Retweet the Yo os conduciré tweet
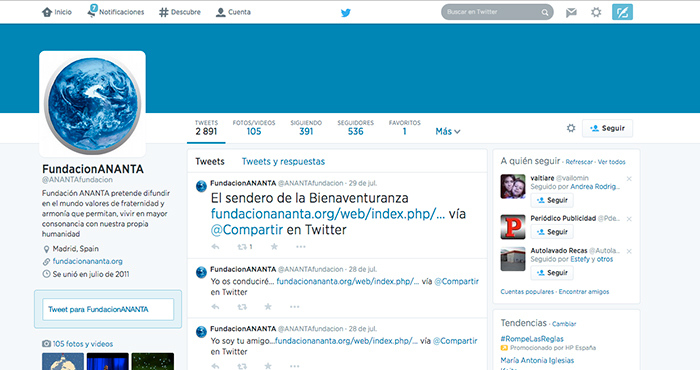This screenshot has height=370, width=700. click(242, 307)
